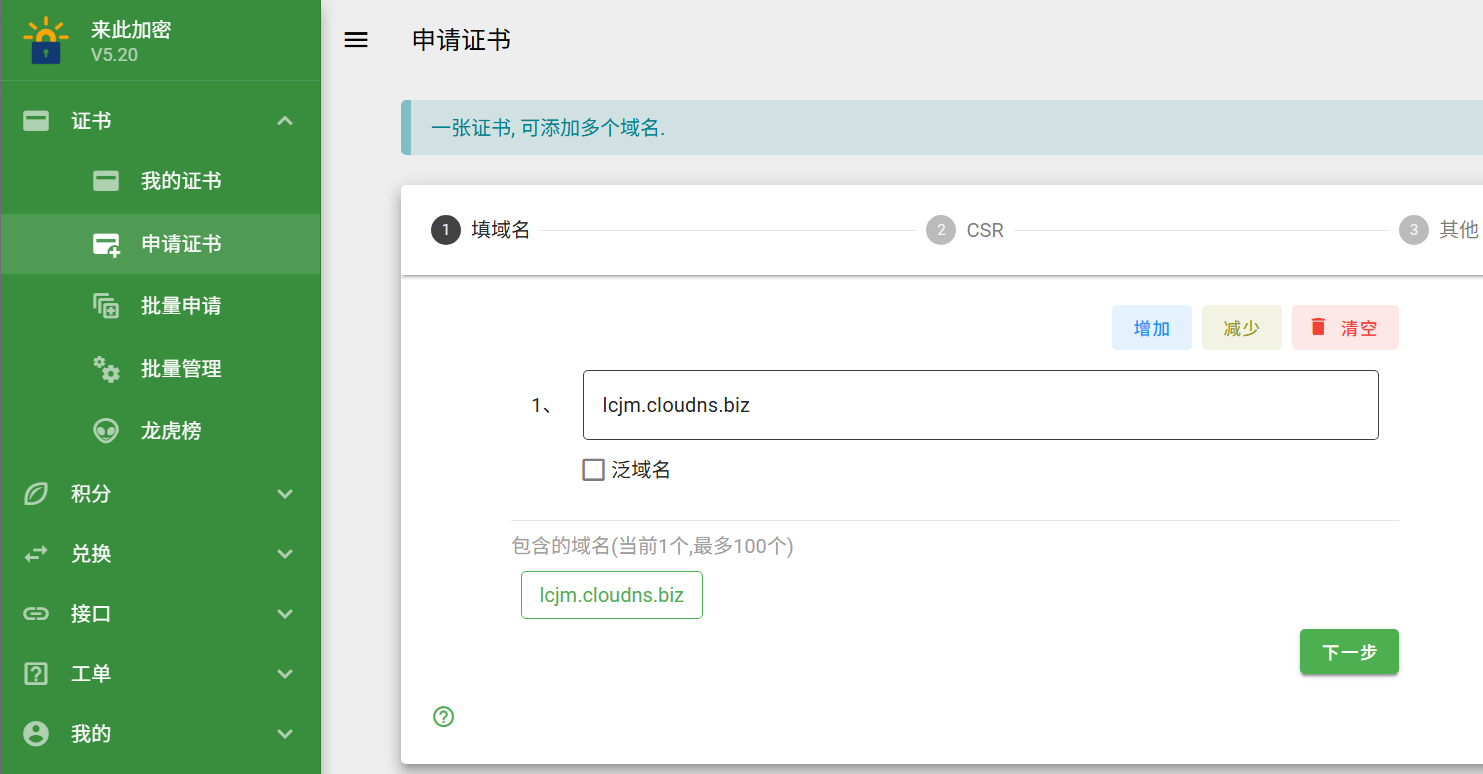
Task: Click the 批量申请 stacked-plus icon
Action: point(106,306)
